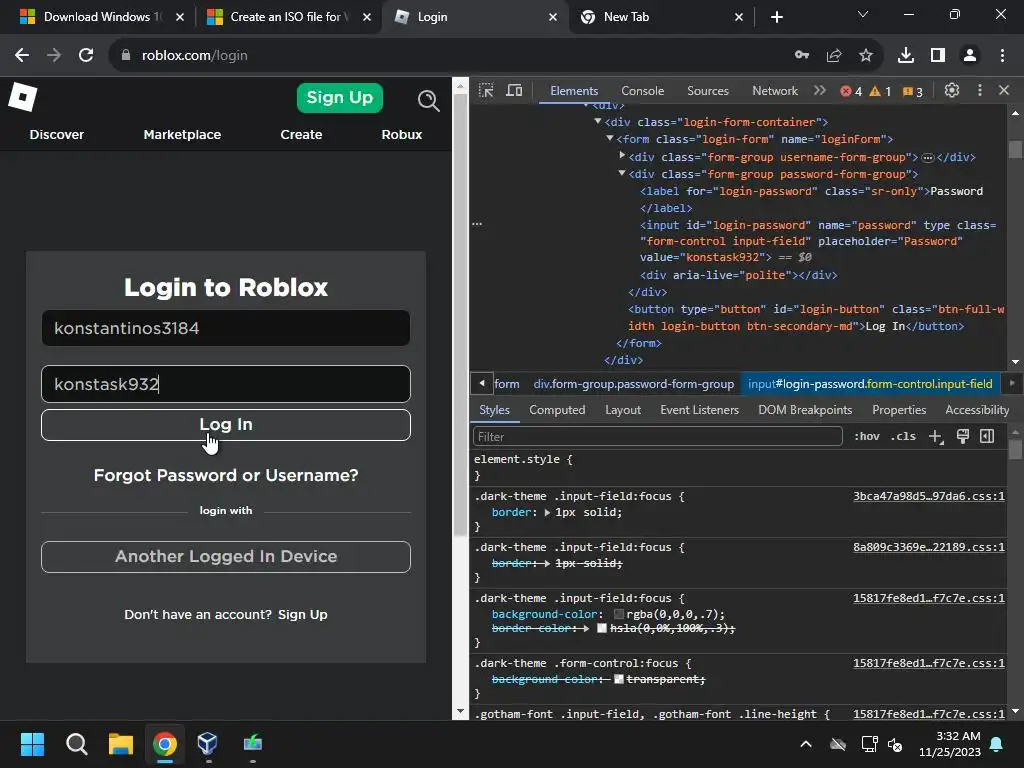Open File Explorer from the taskbar
Image resolution: width=1024 pixels, height=768 pixels.
[x=121, y=744]
